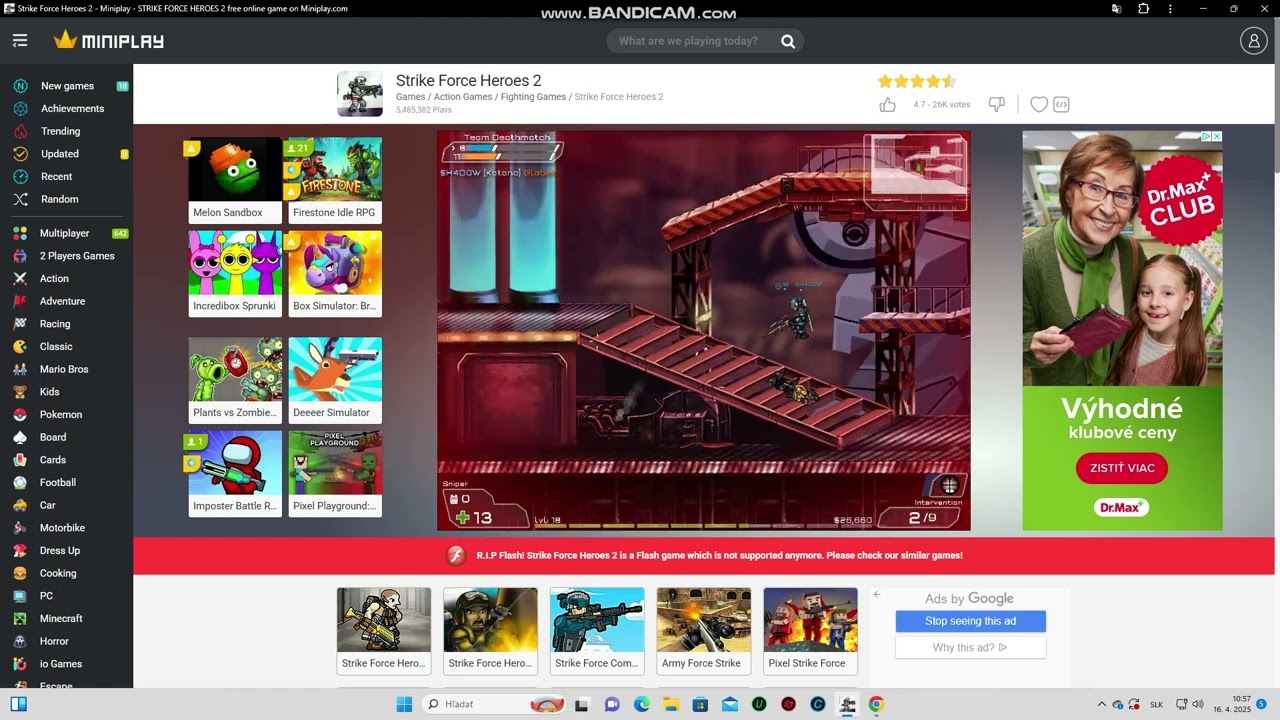The image size is (1280, 720).
Task: Click the Multiplayer category icon
Action: [20, 233]
